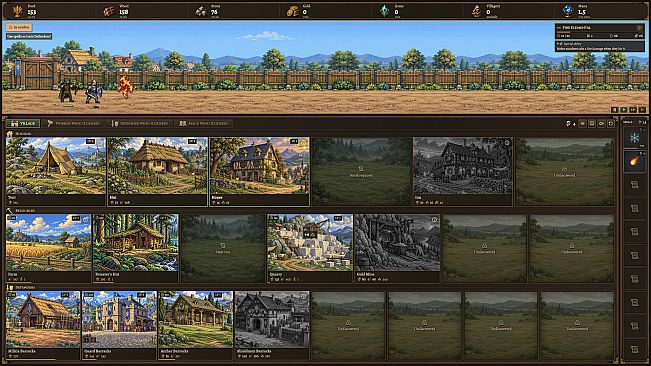Select the House building card
This screenshot has width=651, height=366.
(x=259, y=172)
